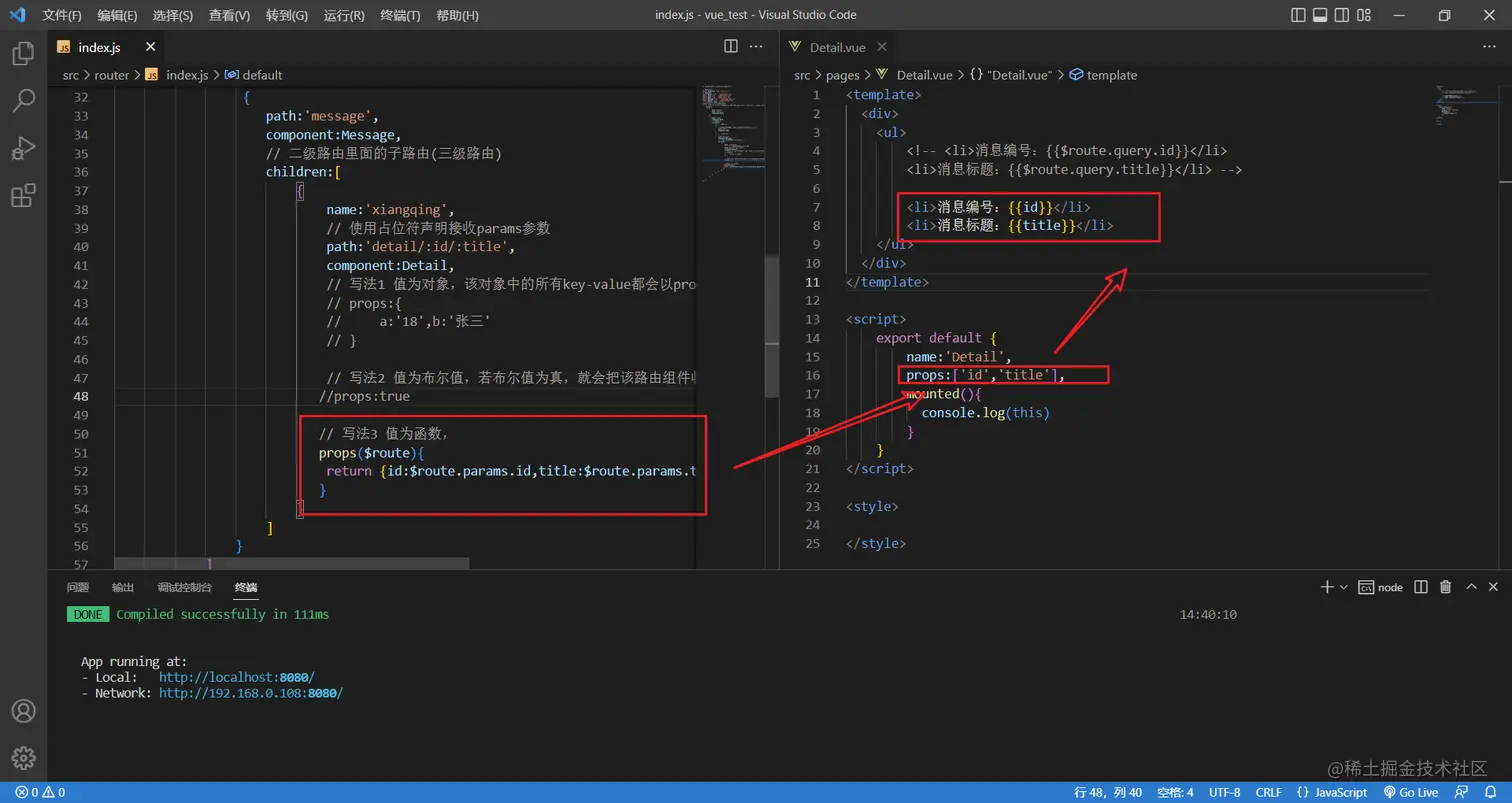Open the 终端(T) menu
This screenshot has width=1512, height=803.
point(400,15)
